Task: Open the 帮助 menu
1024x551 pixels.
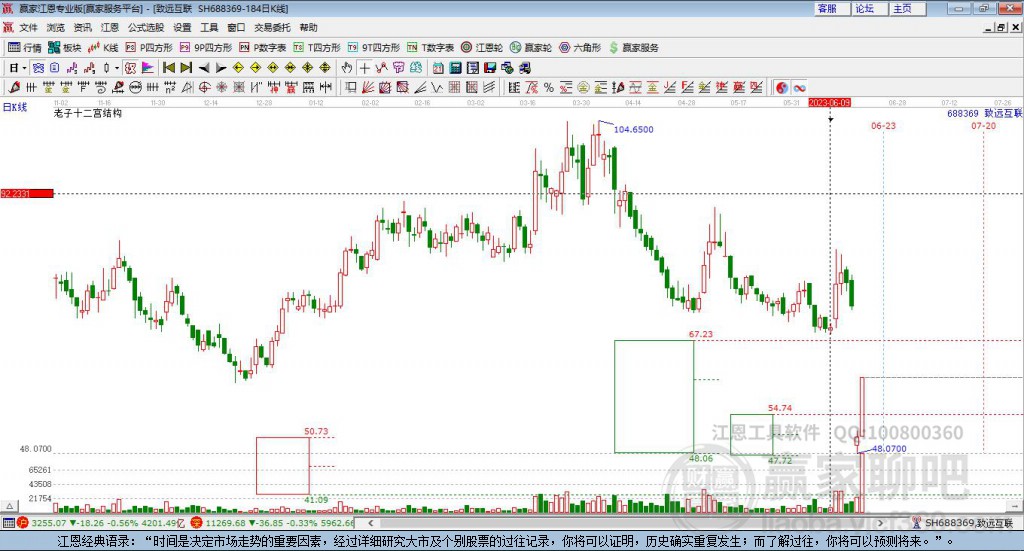Action: [x=308, y=27]
